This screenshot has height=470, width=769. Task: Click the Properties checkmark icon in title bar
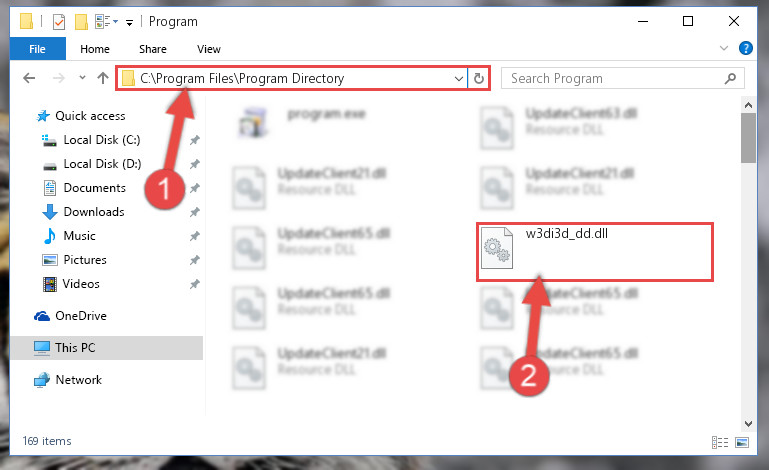(x=59, y=22)
